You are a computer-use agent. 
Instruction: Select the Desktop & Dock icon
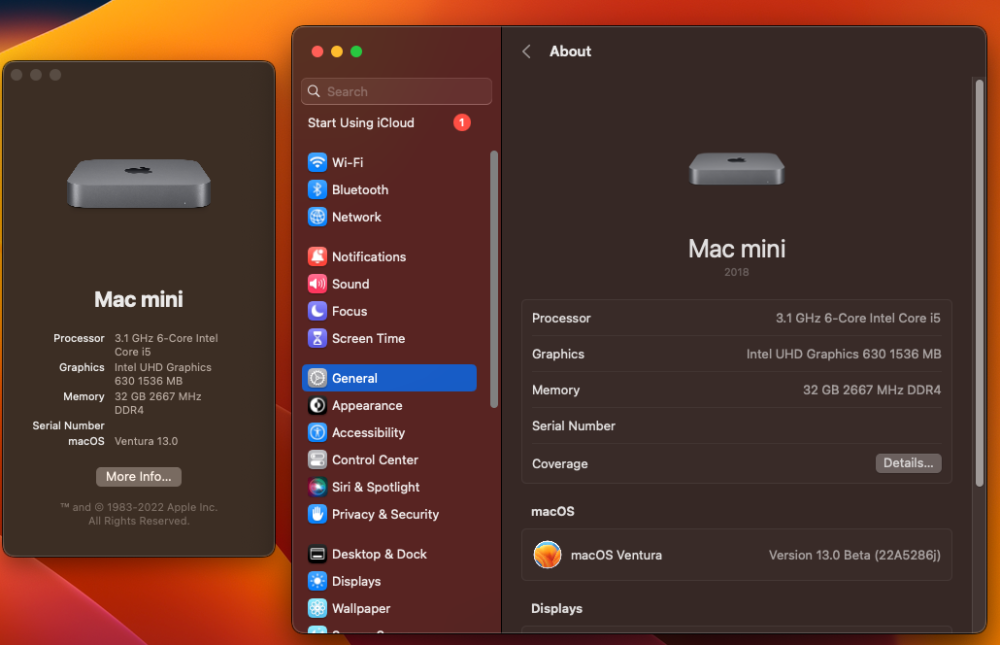pyautogui.click(x=317, y=554)
